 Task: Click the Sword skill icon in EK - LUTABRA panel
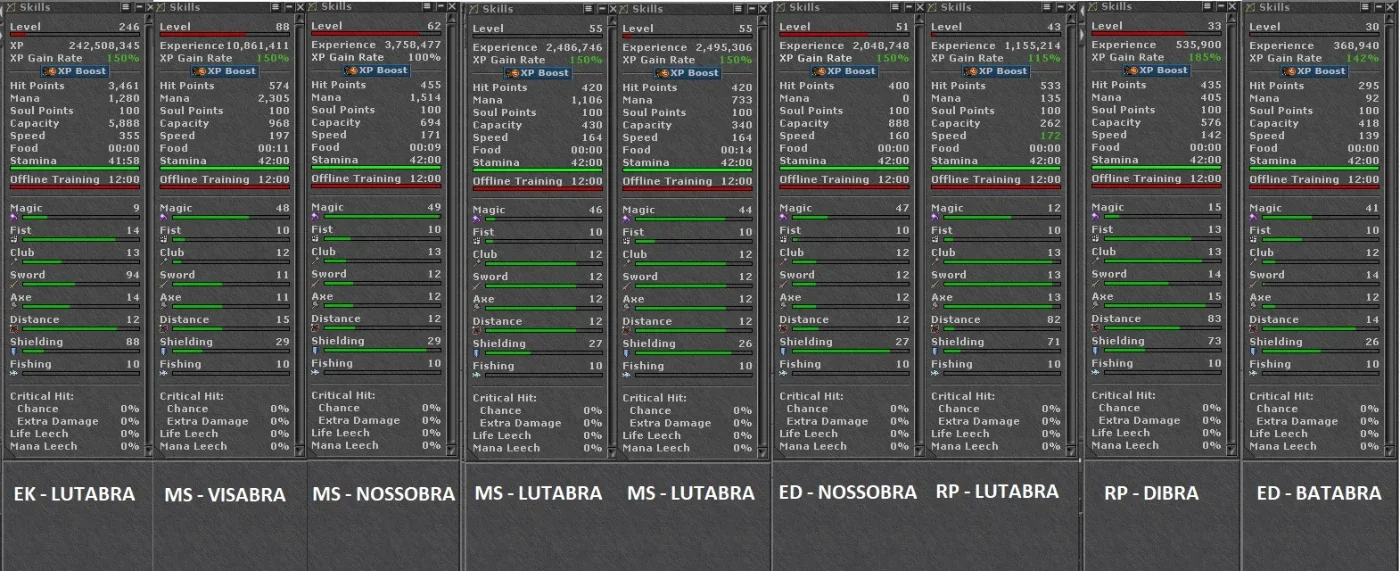pyautogui.click(x=14, y=284)
